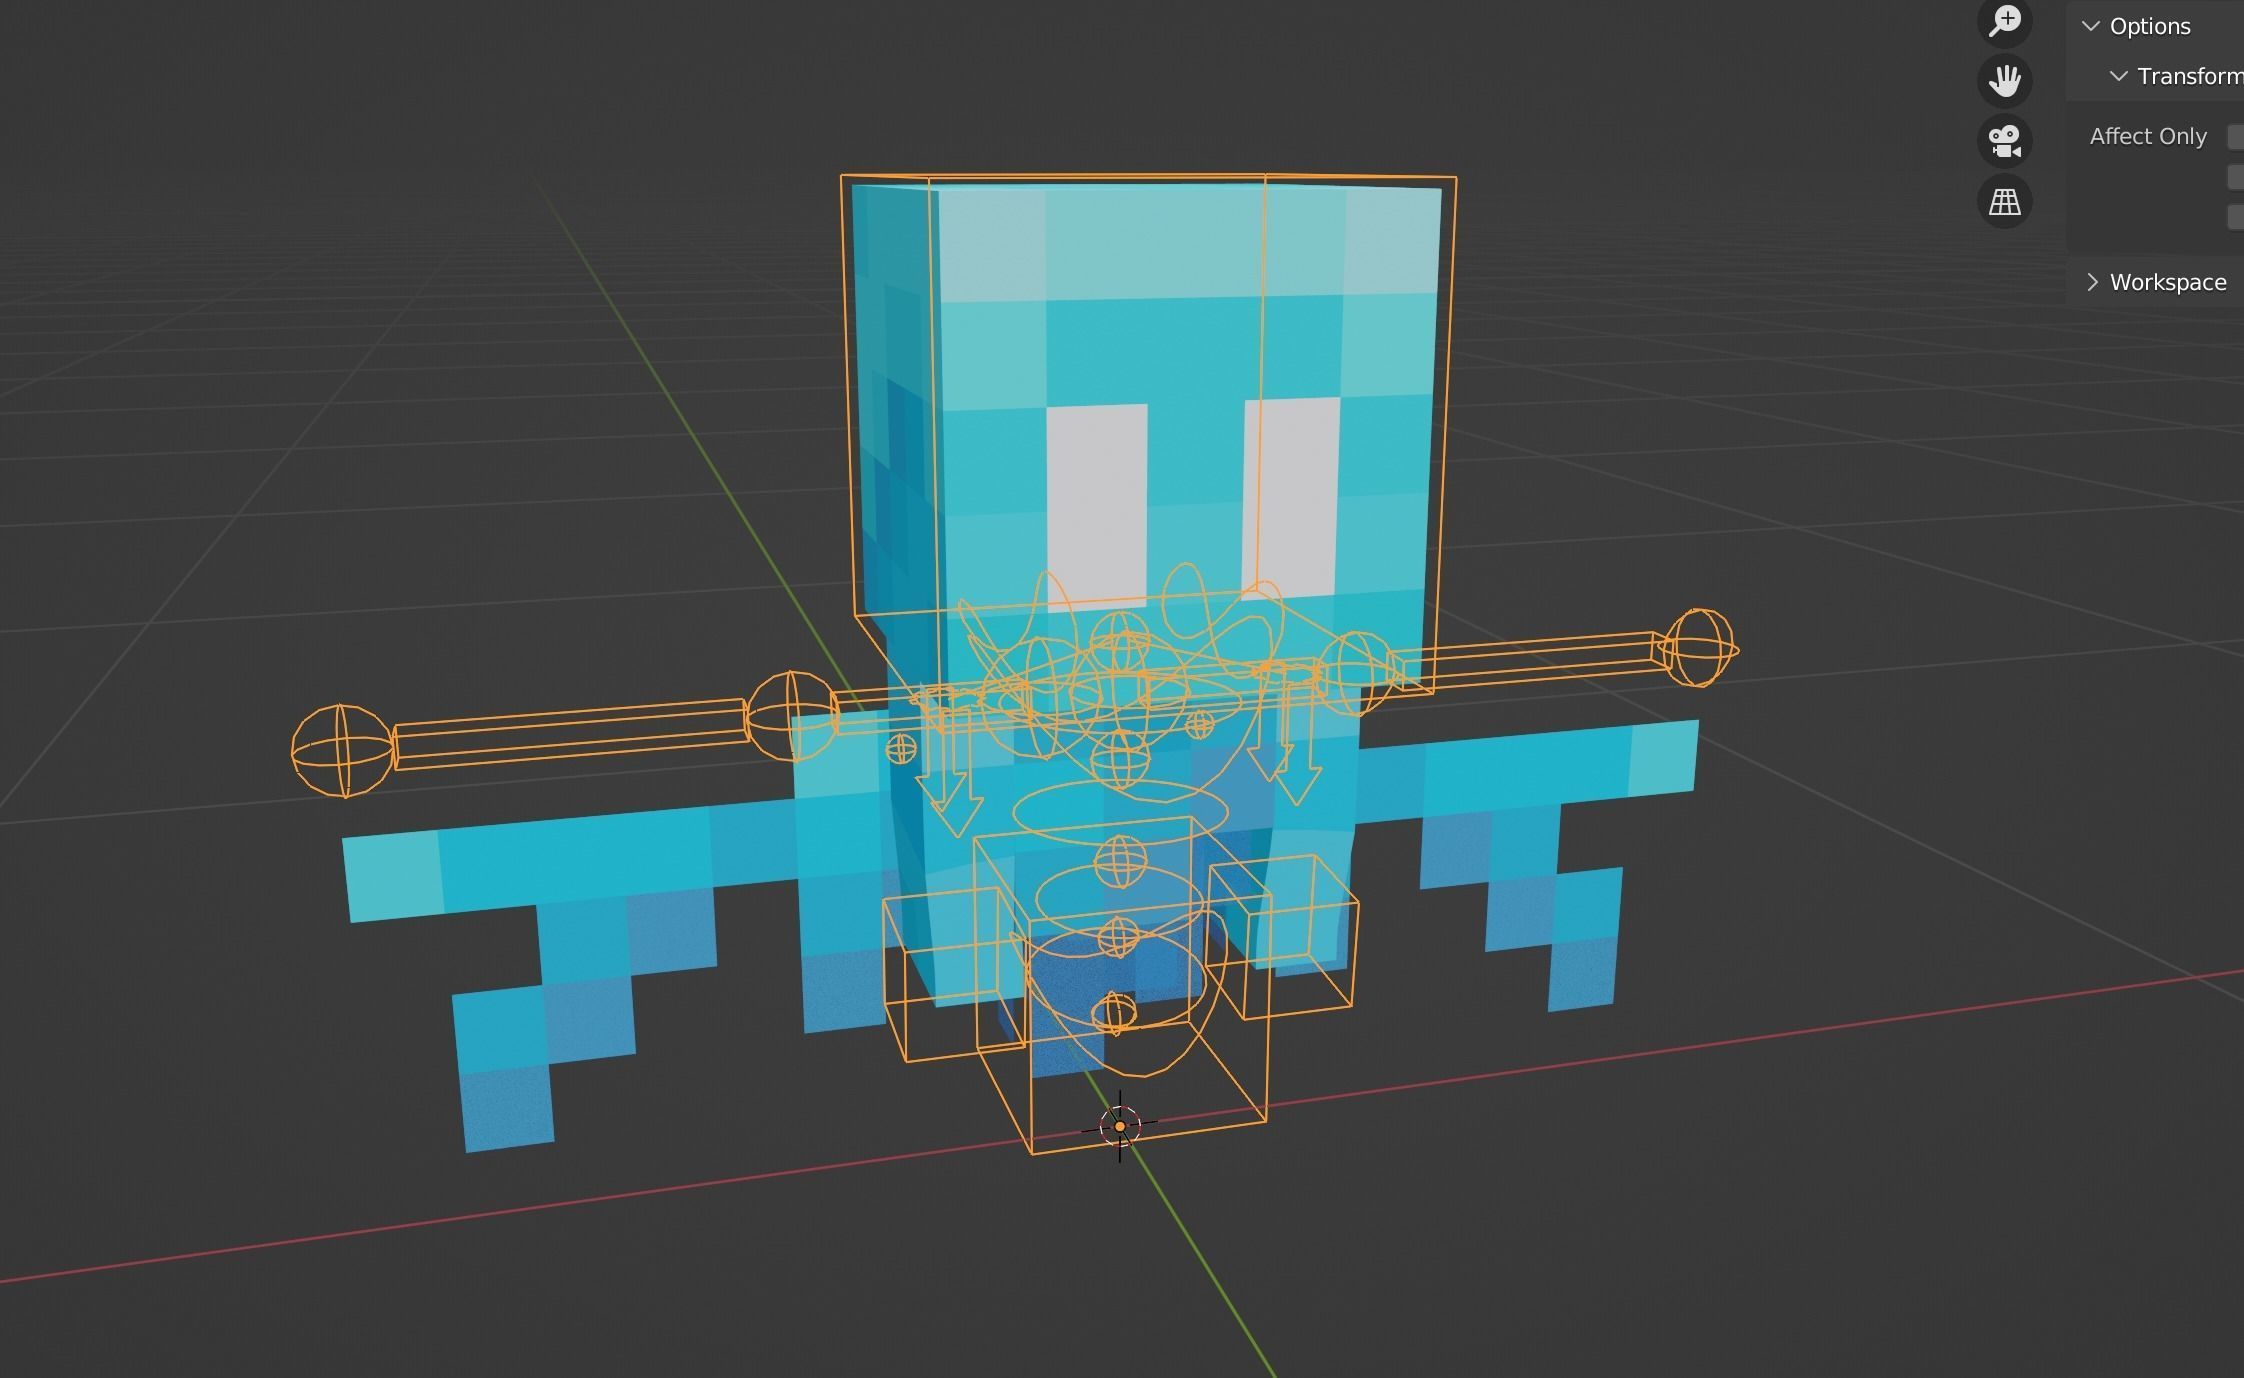This screenshot has width=2244, height=1378.
Task: Expand the Workspace panel
Action: (x=2092, y=282)
